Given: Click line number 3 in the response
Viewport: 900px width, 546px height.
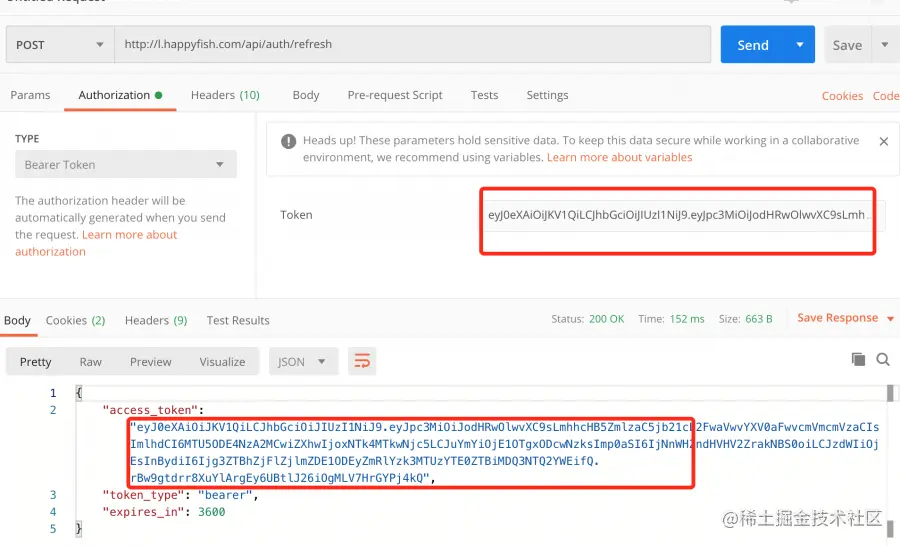Looking at the screenshot, I should (53, 495).
